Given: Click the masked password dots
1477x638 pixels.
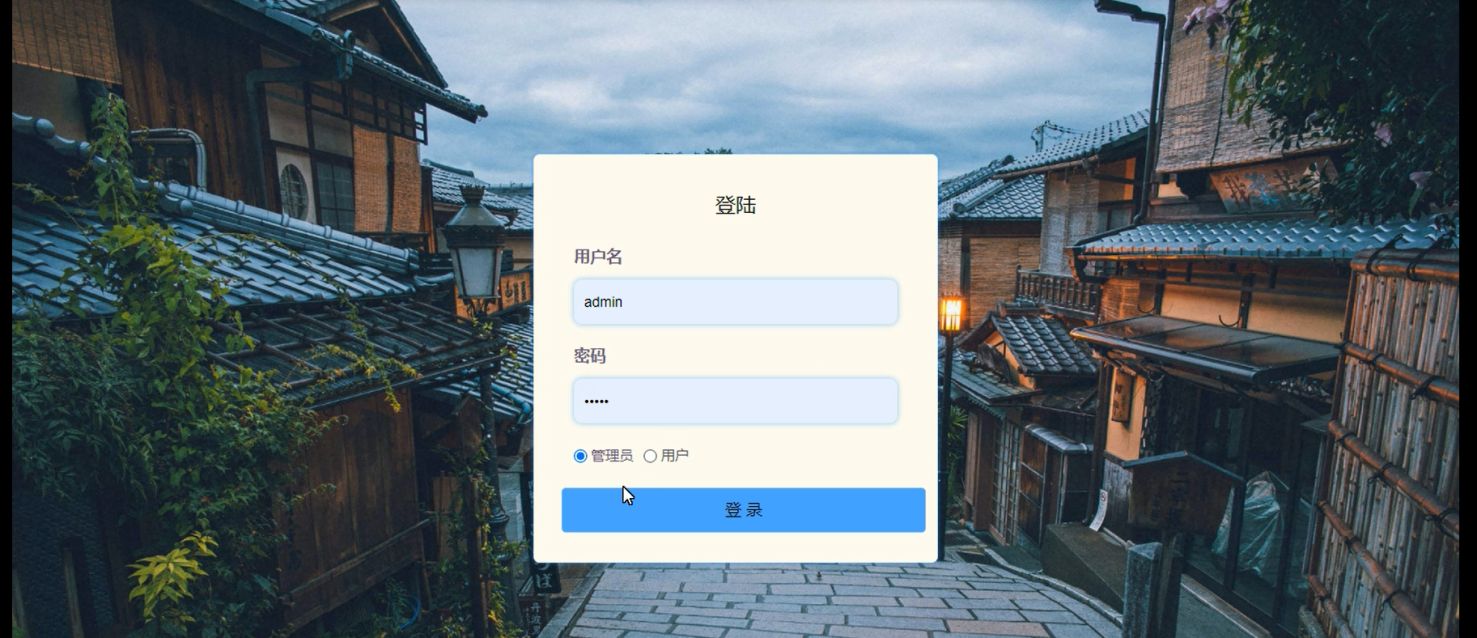Looking at the screenshot, I should click(x=596, y=401).
